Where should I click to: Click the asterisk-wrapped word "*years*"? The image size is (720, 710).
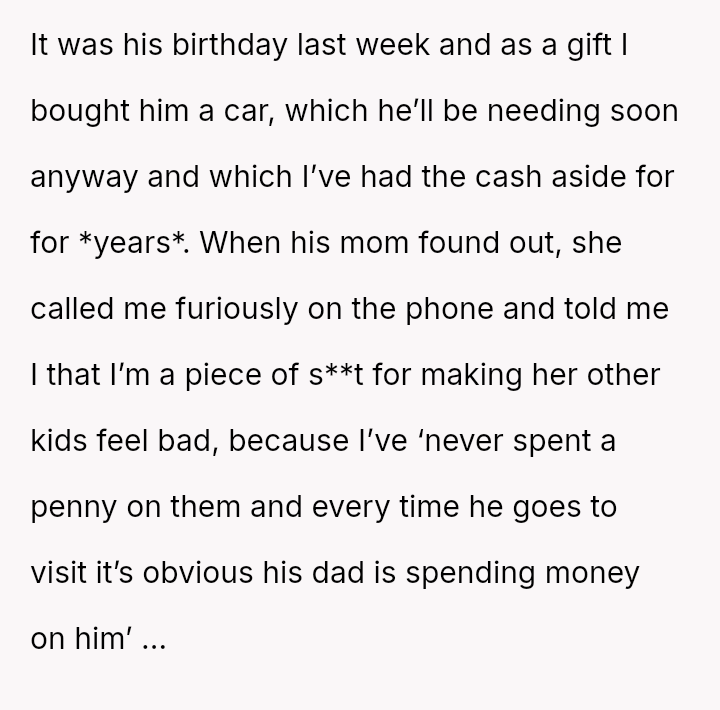(x=132, y=244)
